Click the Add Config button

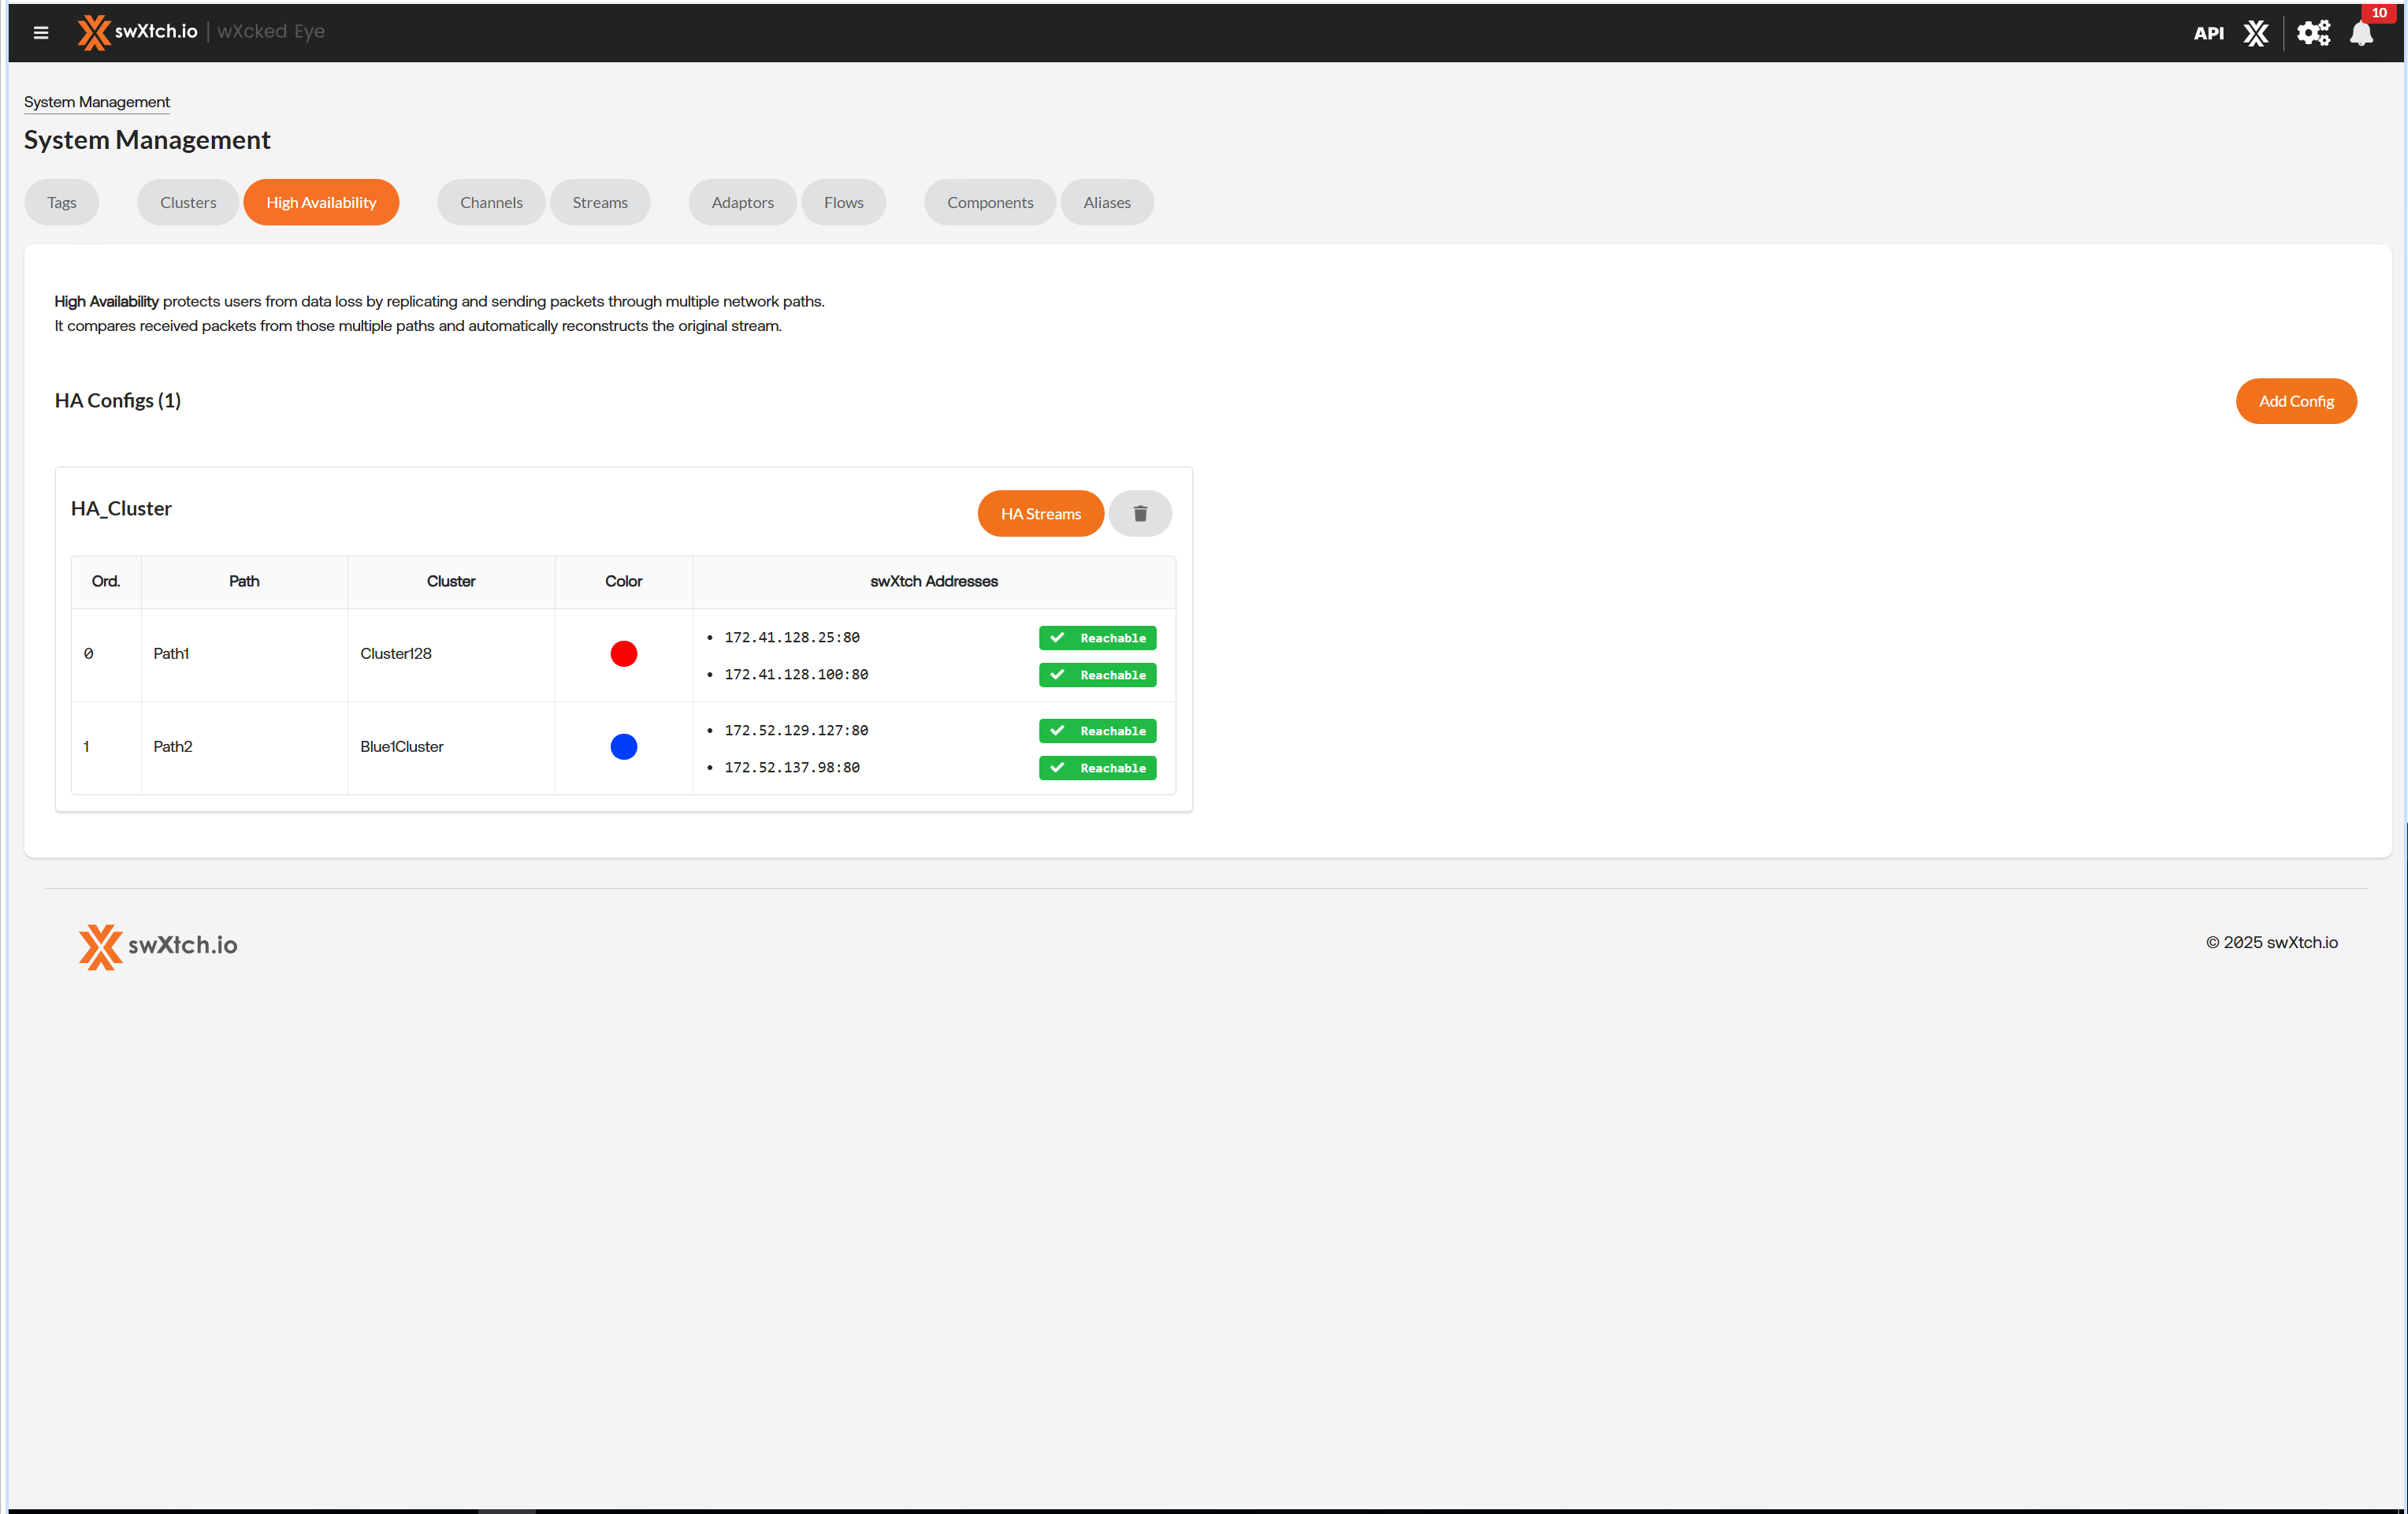click(x=2295, y=401)
